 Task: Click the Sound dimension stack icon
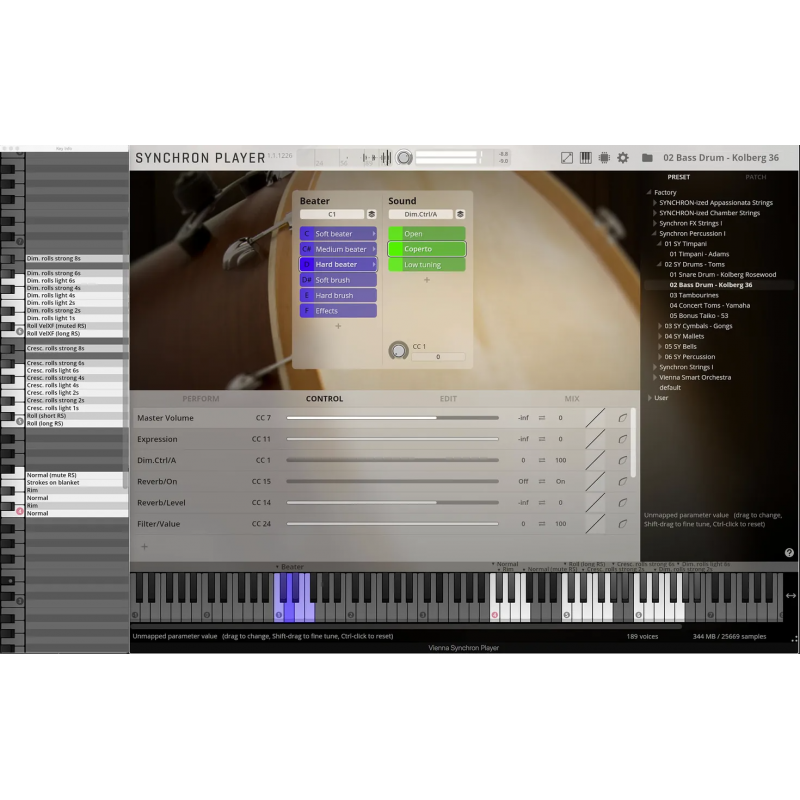tap(460, 214)
